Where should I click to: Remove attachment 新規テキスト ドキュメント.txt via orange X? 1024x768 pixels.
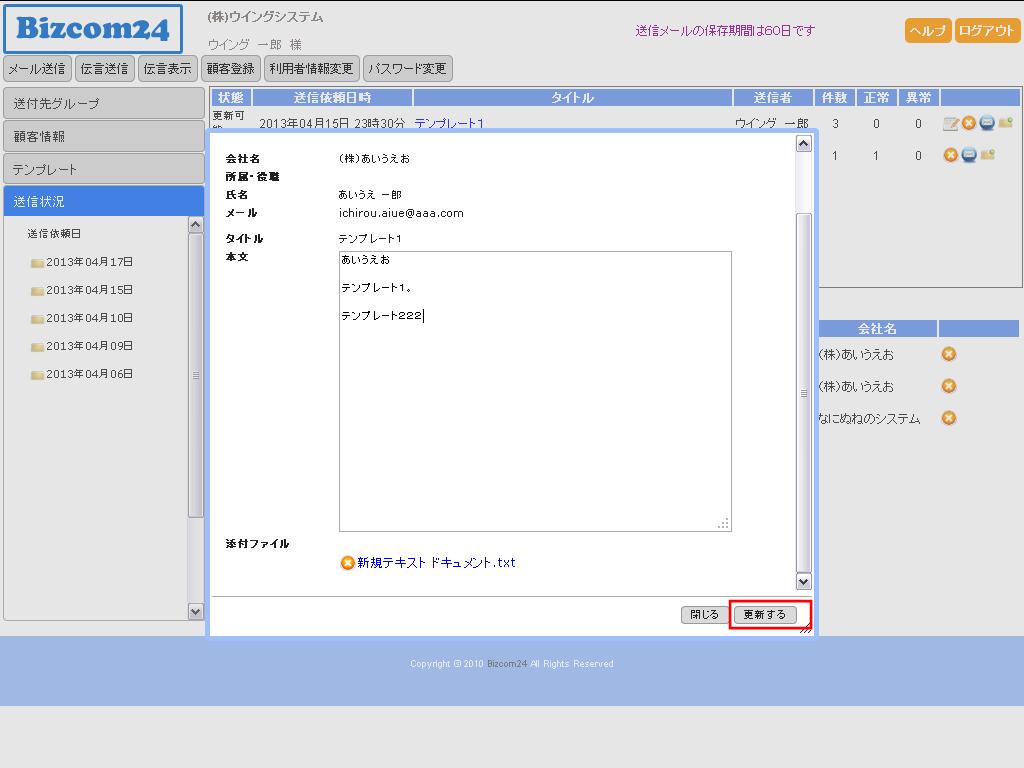[347, 563]
